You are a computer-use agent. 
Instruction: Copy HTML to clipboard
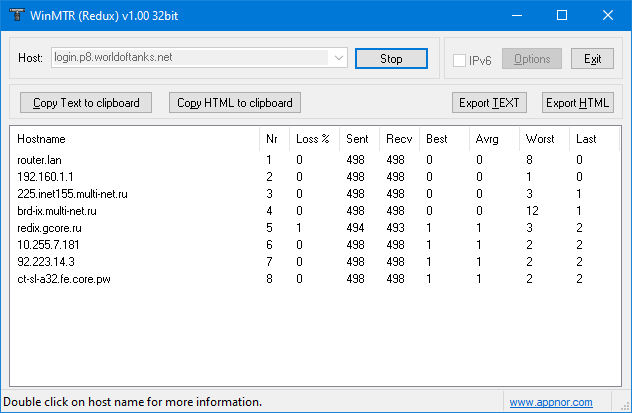click(x=235, y=103)
